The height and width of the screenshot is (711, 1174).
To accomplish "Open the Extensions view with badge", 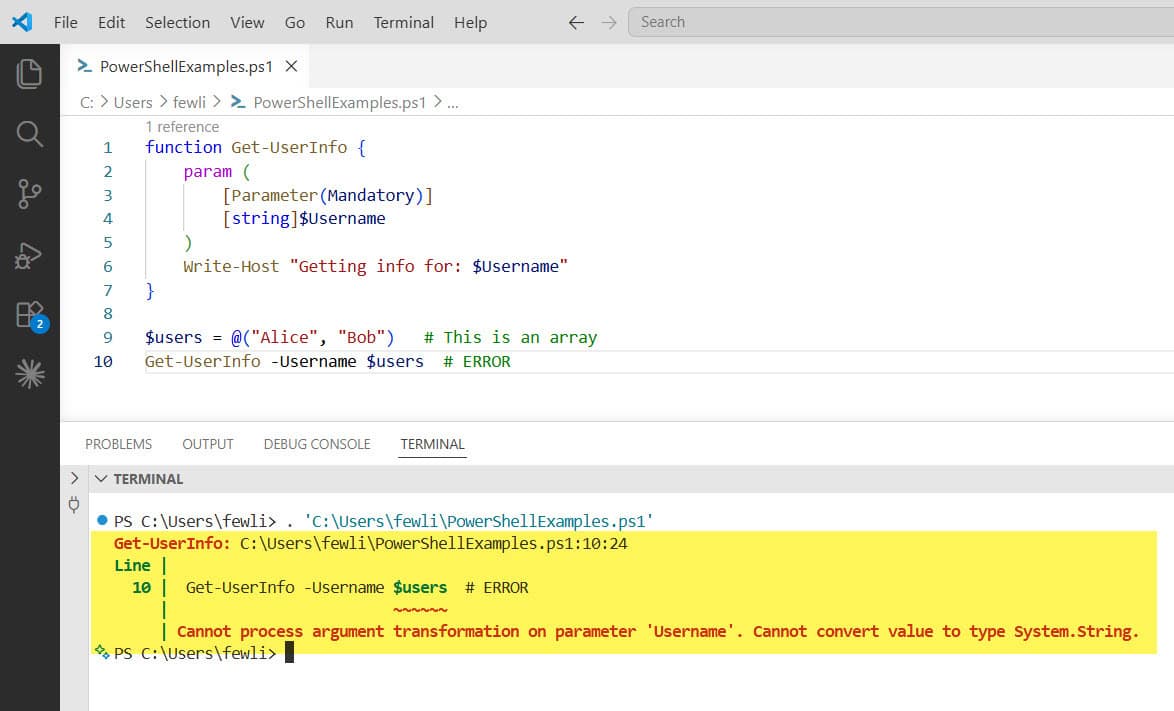I will tap(31, 315).
